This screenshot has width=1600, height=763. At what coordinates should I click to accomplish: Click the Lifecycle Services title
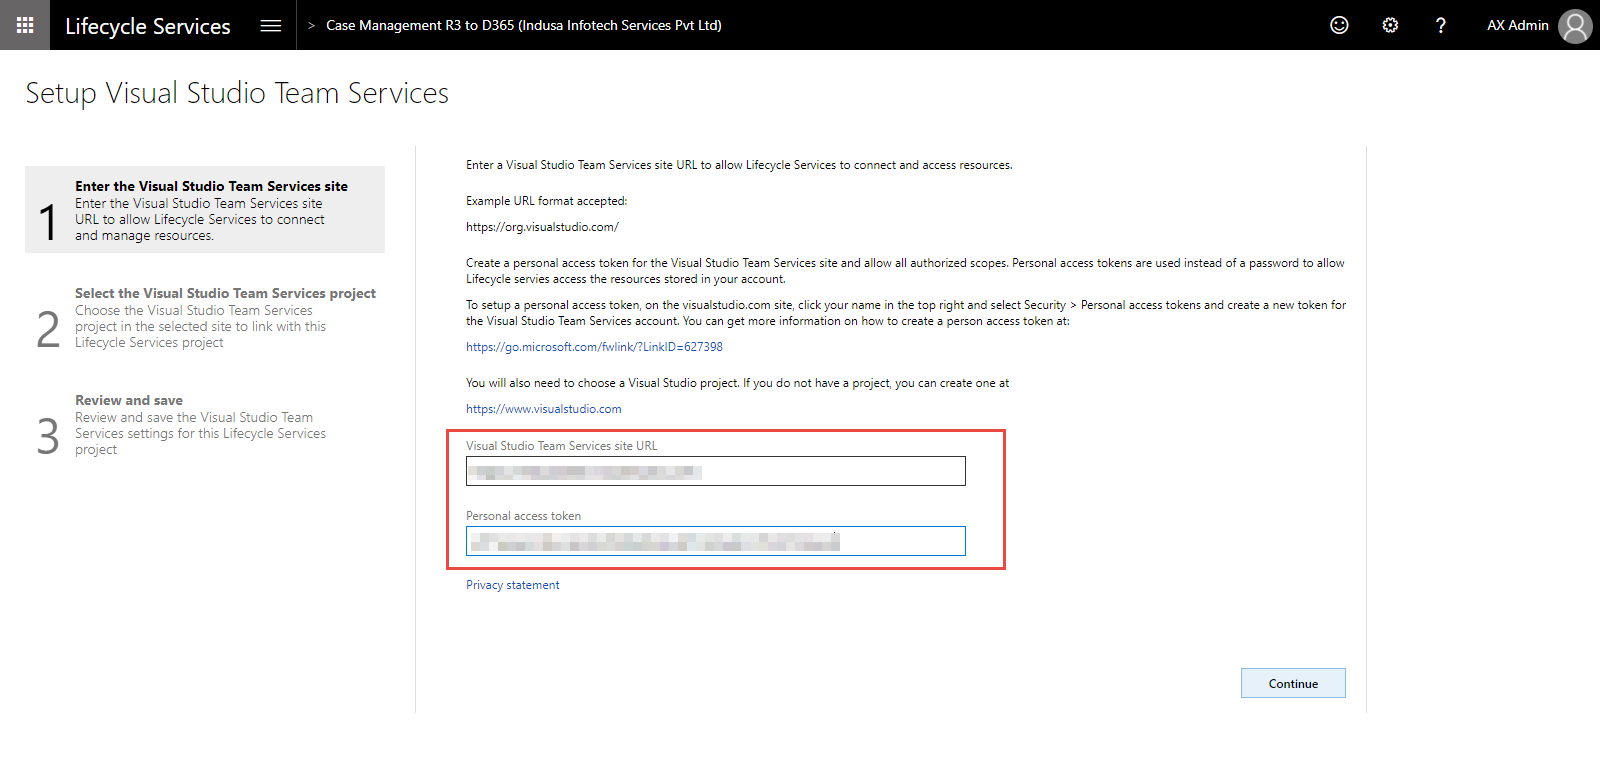[x=148, y=26]
